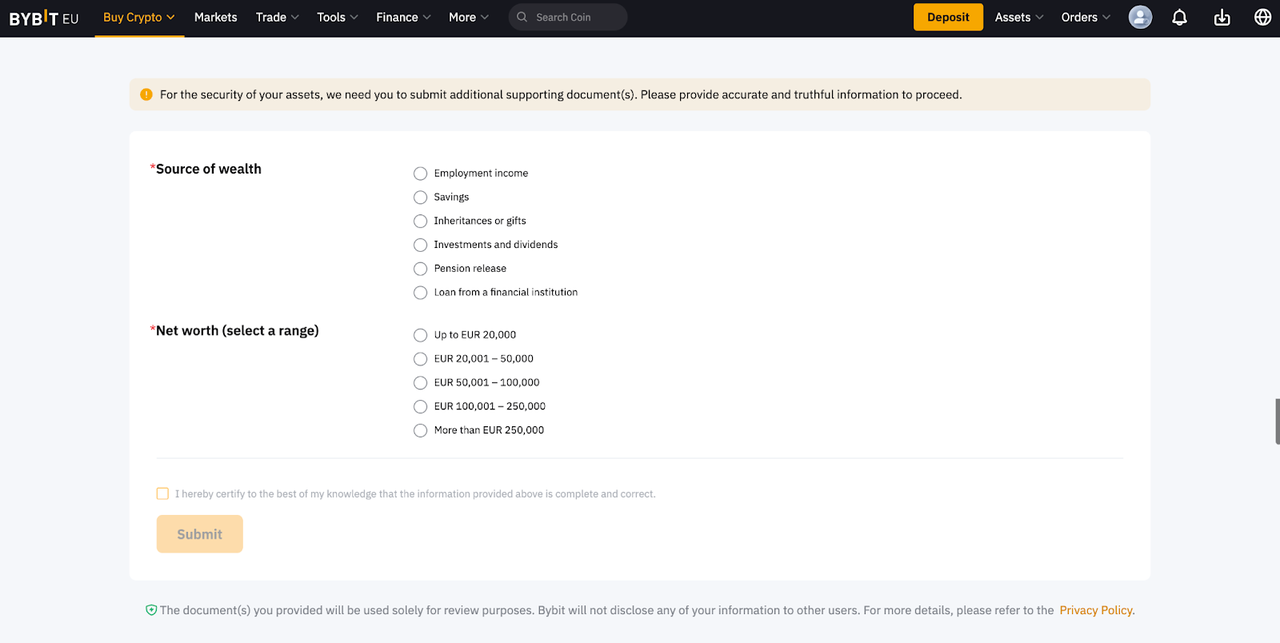
Task: Open the notifications bell
Action: pos(1179,17)
